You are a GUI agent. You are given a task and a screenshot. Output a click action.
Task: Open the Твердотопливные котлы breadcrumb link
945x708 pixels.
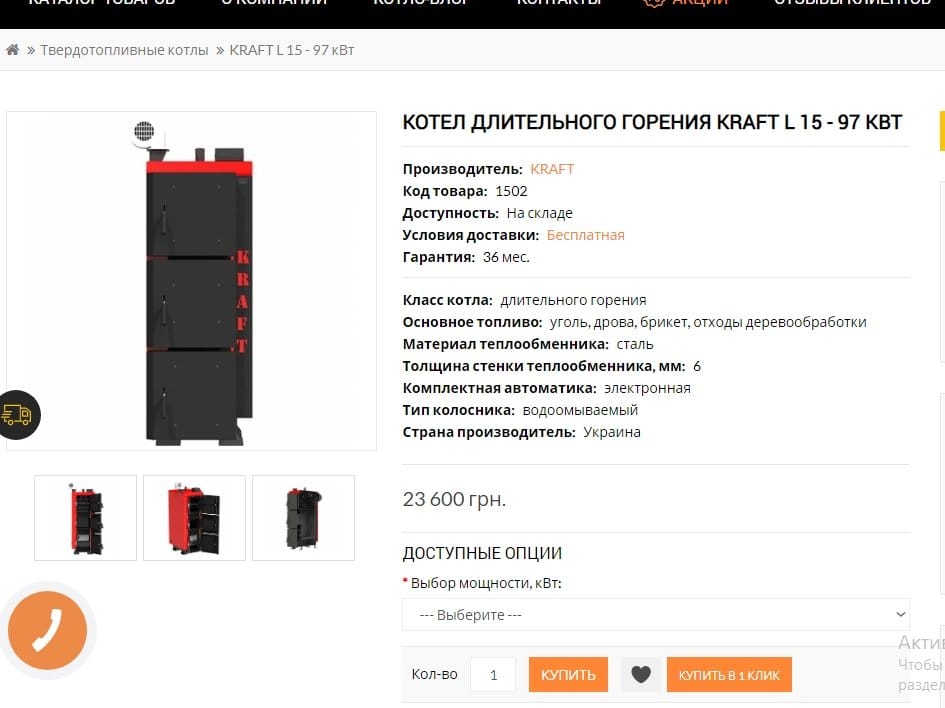click(124, 50)
